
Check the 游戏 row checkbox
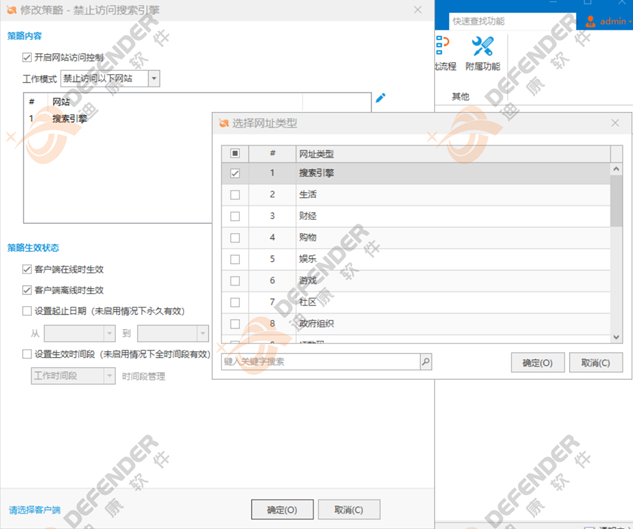coord(235,281)
